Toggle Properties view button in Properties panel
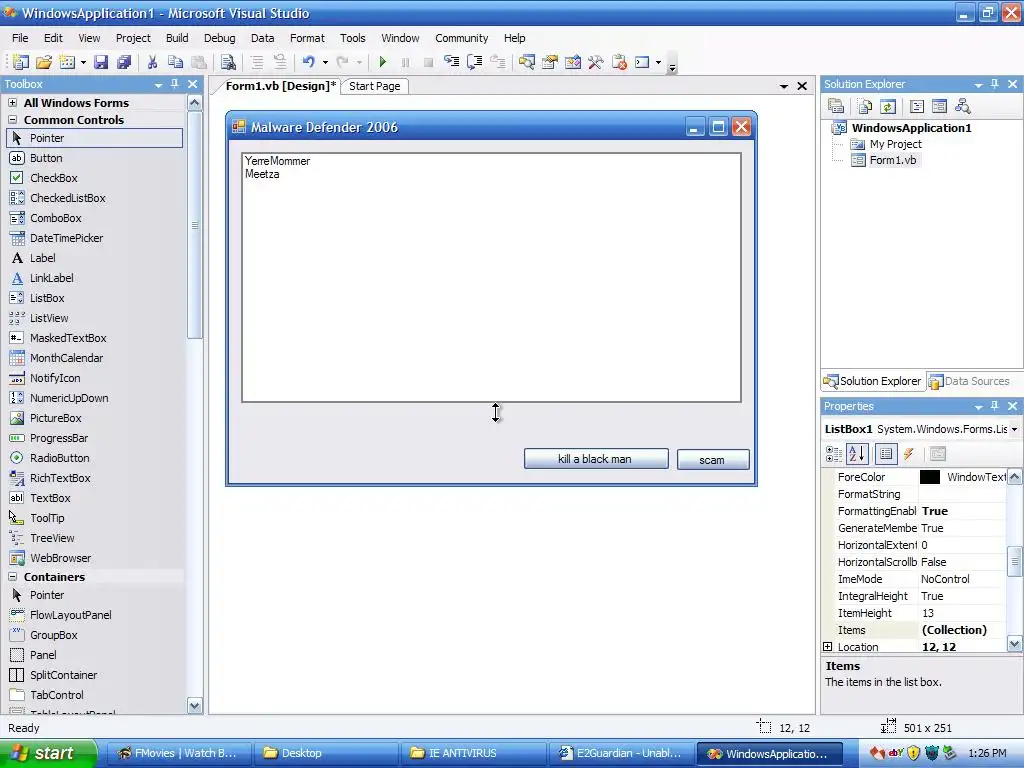This screenshot has width=1024, height=768. pyautogui.click(x=886, y=454)
